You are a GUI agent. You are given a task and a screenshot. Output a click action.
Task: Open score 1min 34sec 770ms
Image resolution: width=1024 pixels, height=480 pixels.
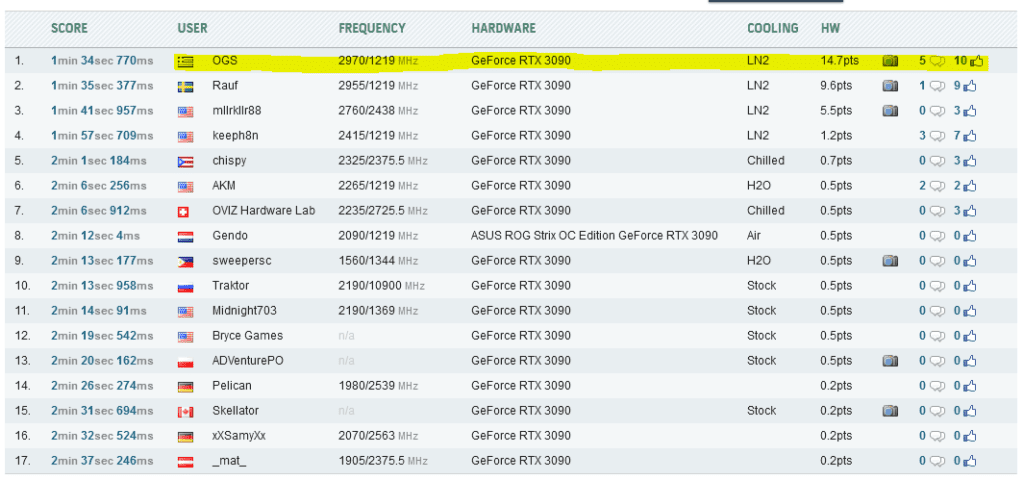pos(102,61)
